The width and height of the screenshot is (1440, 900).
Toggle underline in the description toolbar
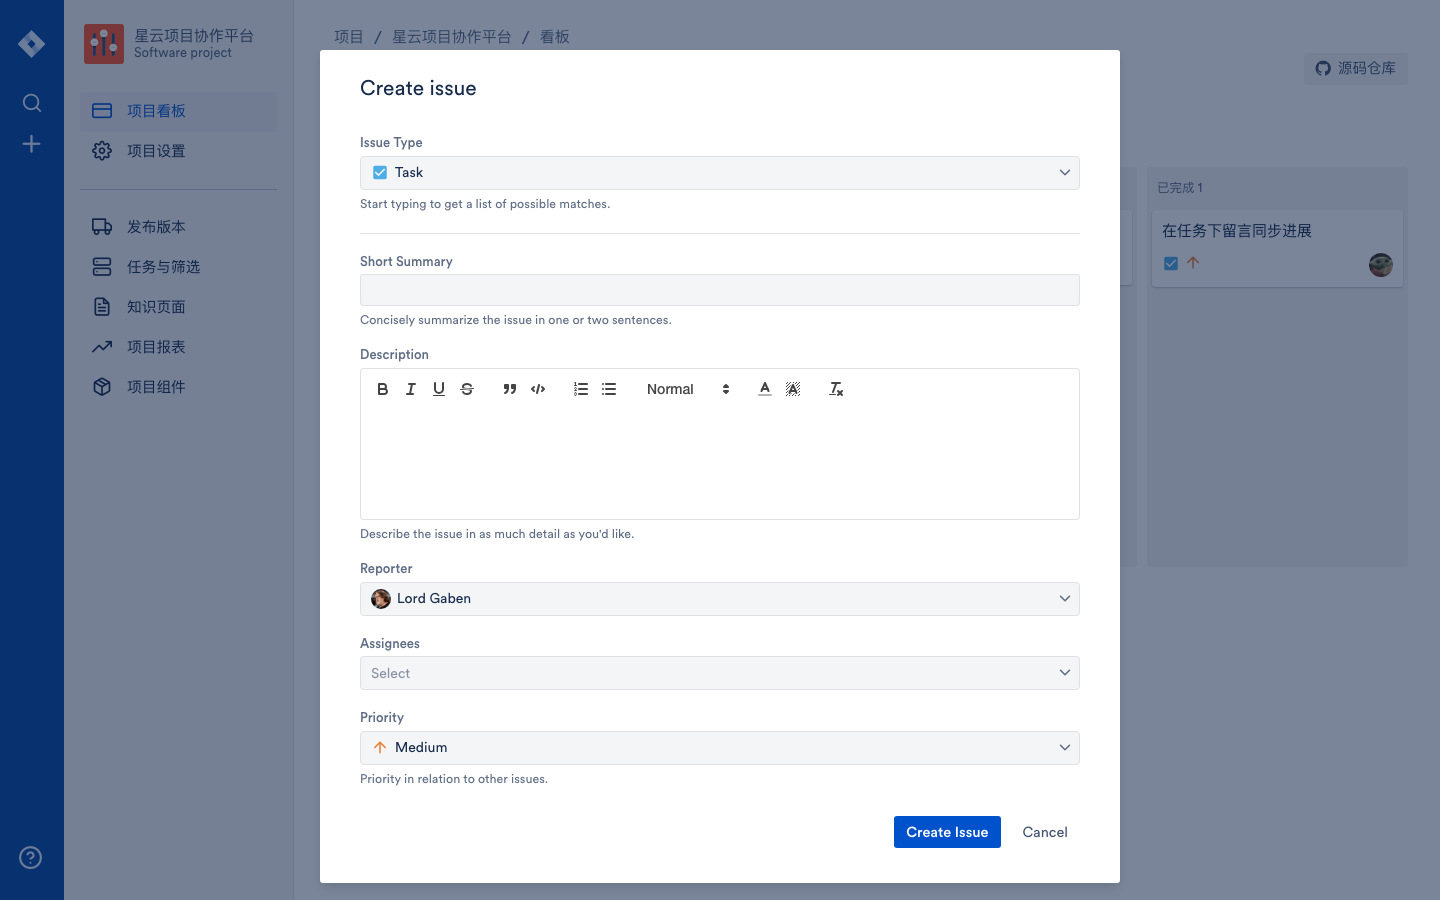tap(439, 389)
